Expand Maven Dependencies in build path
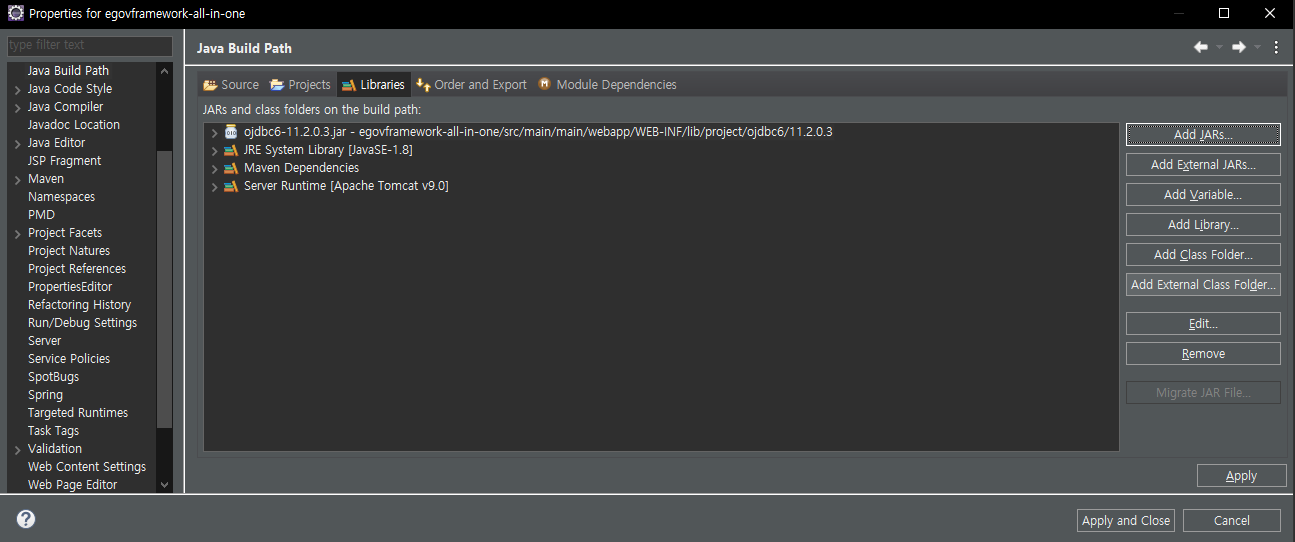The height and width of the screenshot is (542, 1295). [214, 168]
